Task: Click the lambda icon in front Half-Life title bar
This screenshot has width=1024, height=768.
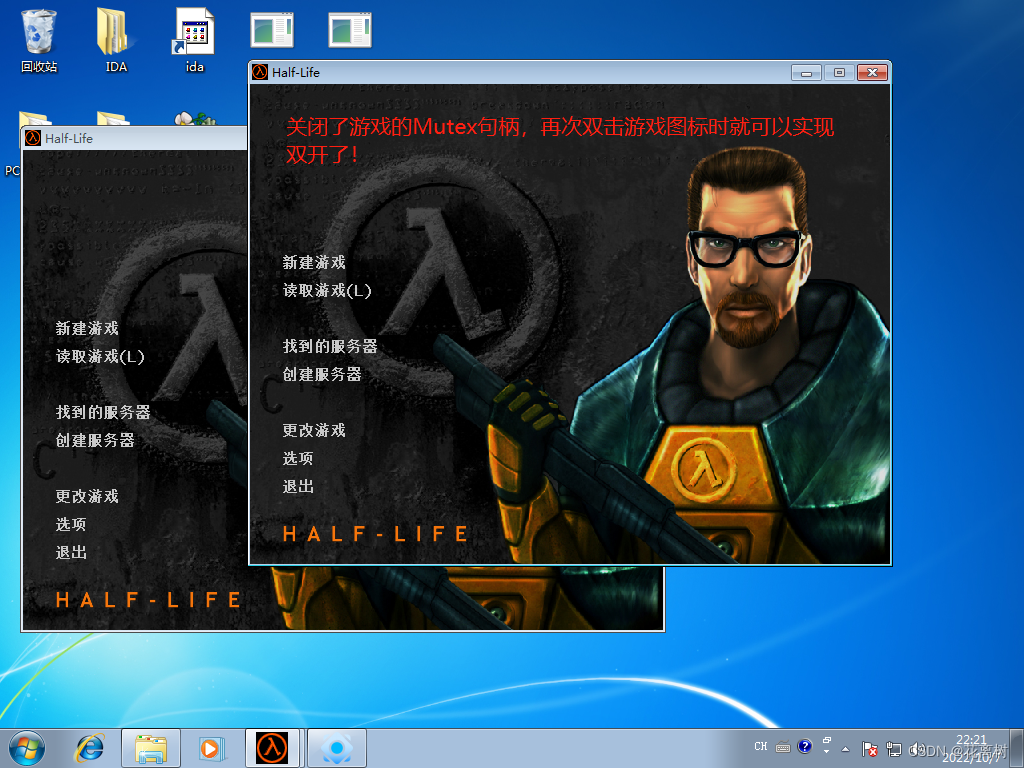Action: (x=260, y=72)
